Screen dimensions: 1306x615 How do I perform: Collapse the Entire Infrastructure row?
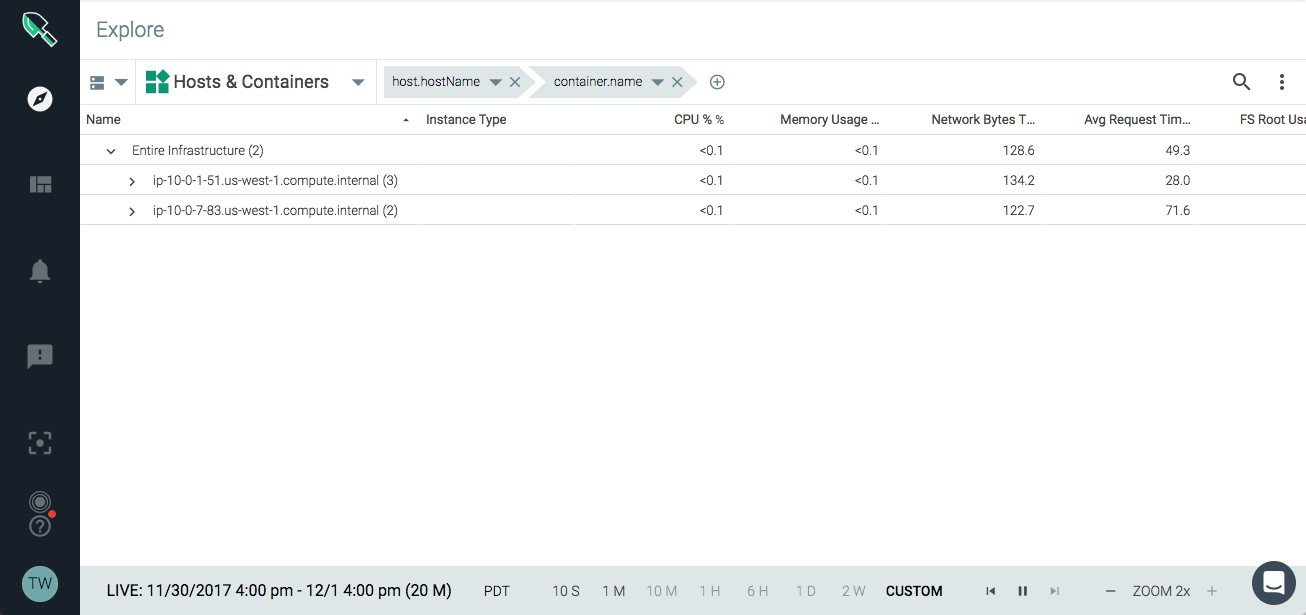point(111,151)
